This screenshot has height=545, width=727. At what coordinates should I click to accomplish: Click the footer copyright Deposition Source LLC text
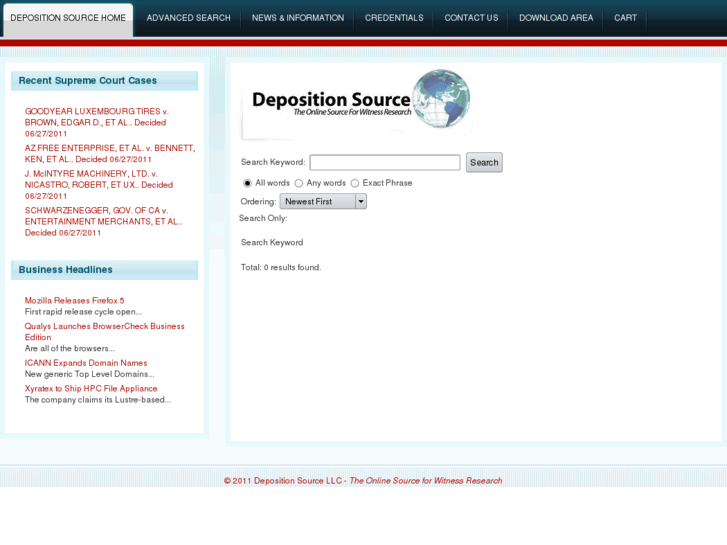363,481
